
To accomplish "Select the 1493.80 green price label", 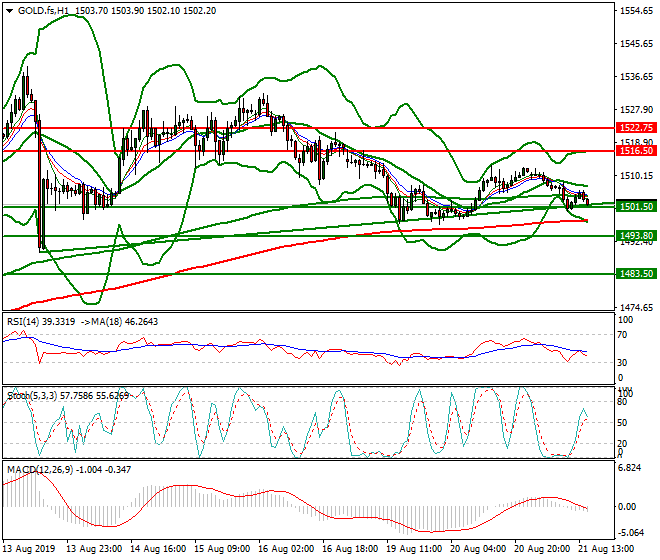I will point(636,235).
